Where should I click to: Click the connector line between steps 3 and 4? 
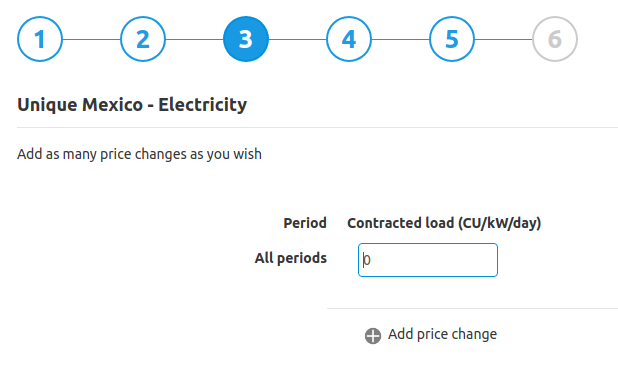298,39
